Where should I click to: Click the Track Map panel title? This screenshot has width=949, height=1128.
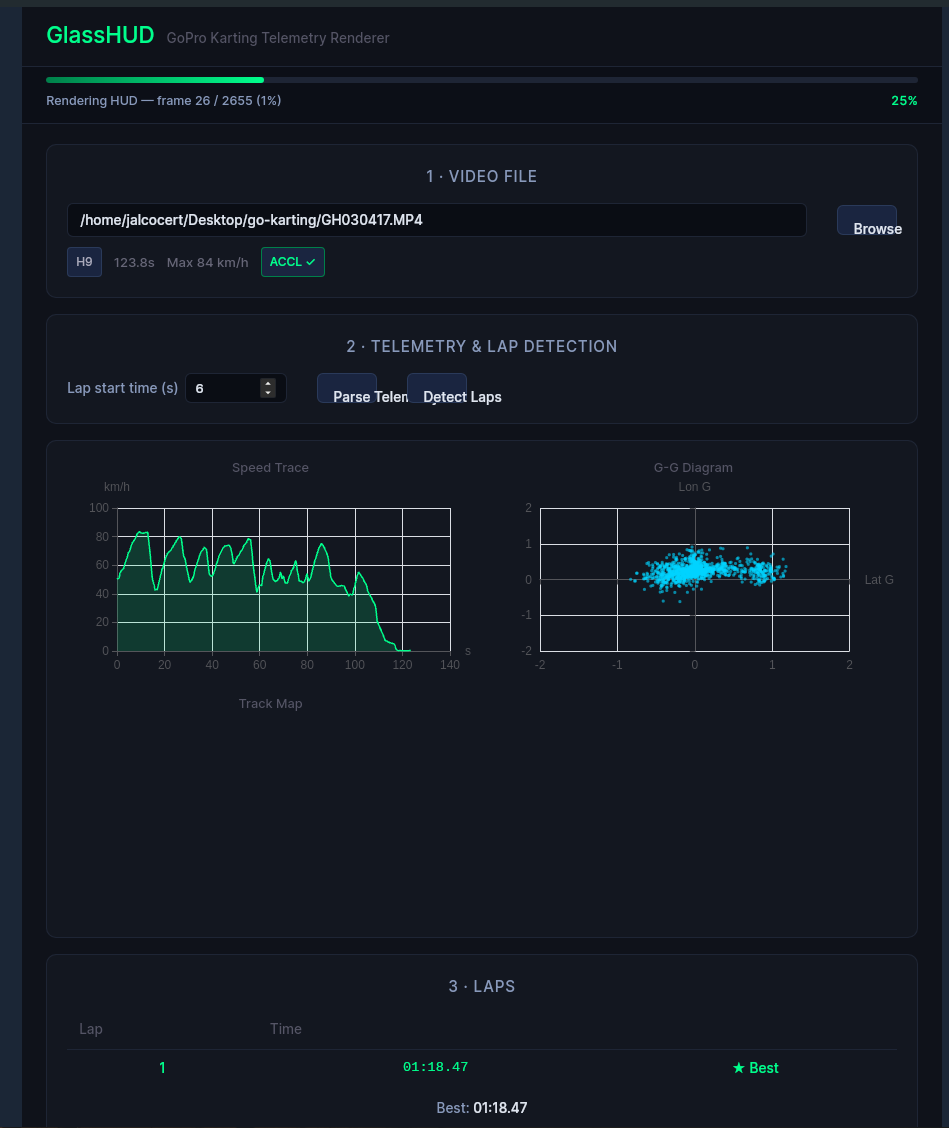[270, 703]
